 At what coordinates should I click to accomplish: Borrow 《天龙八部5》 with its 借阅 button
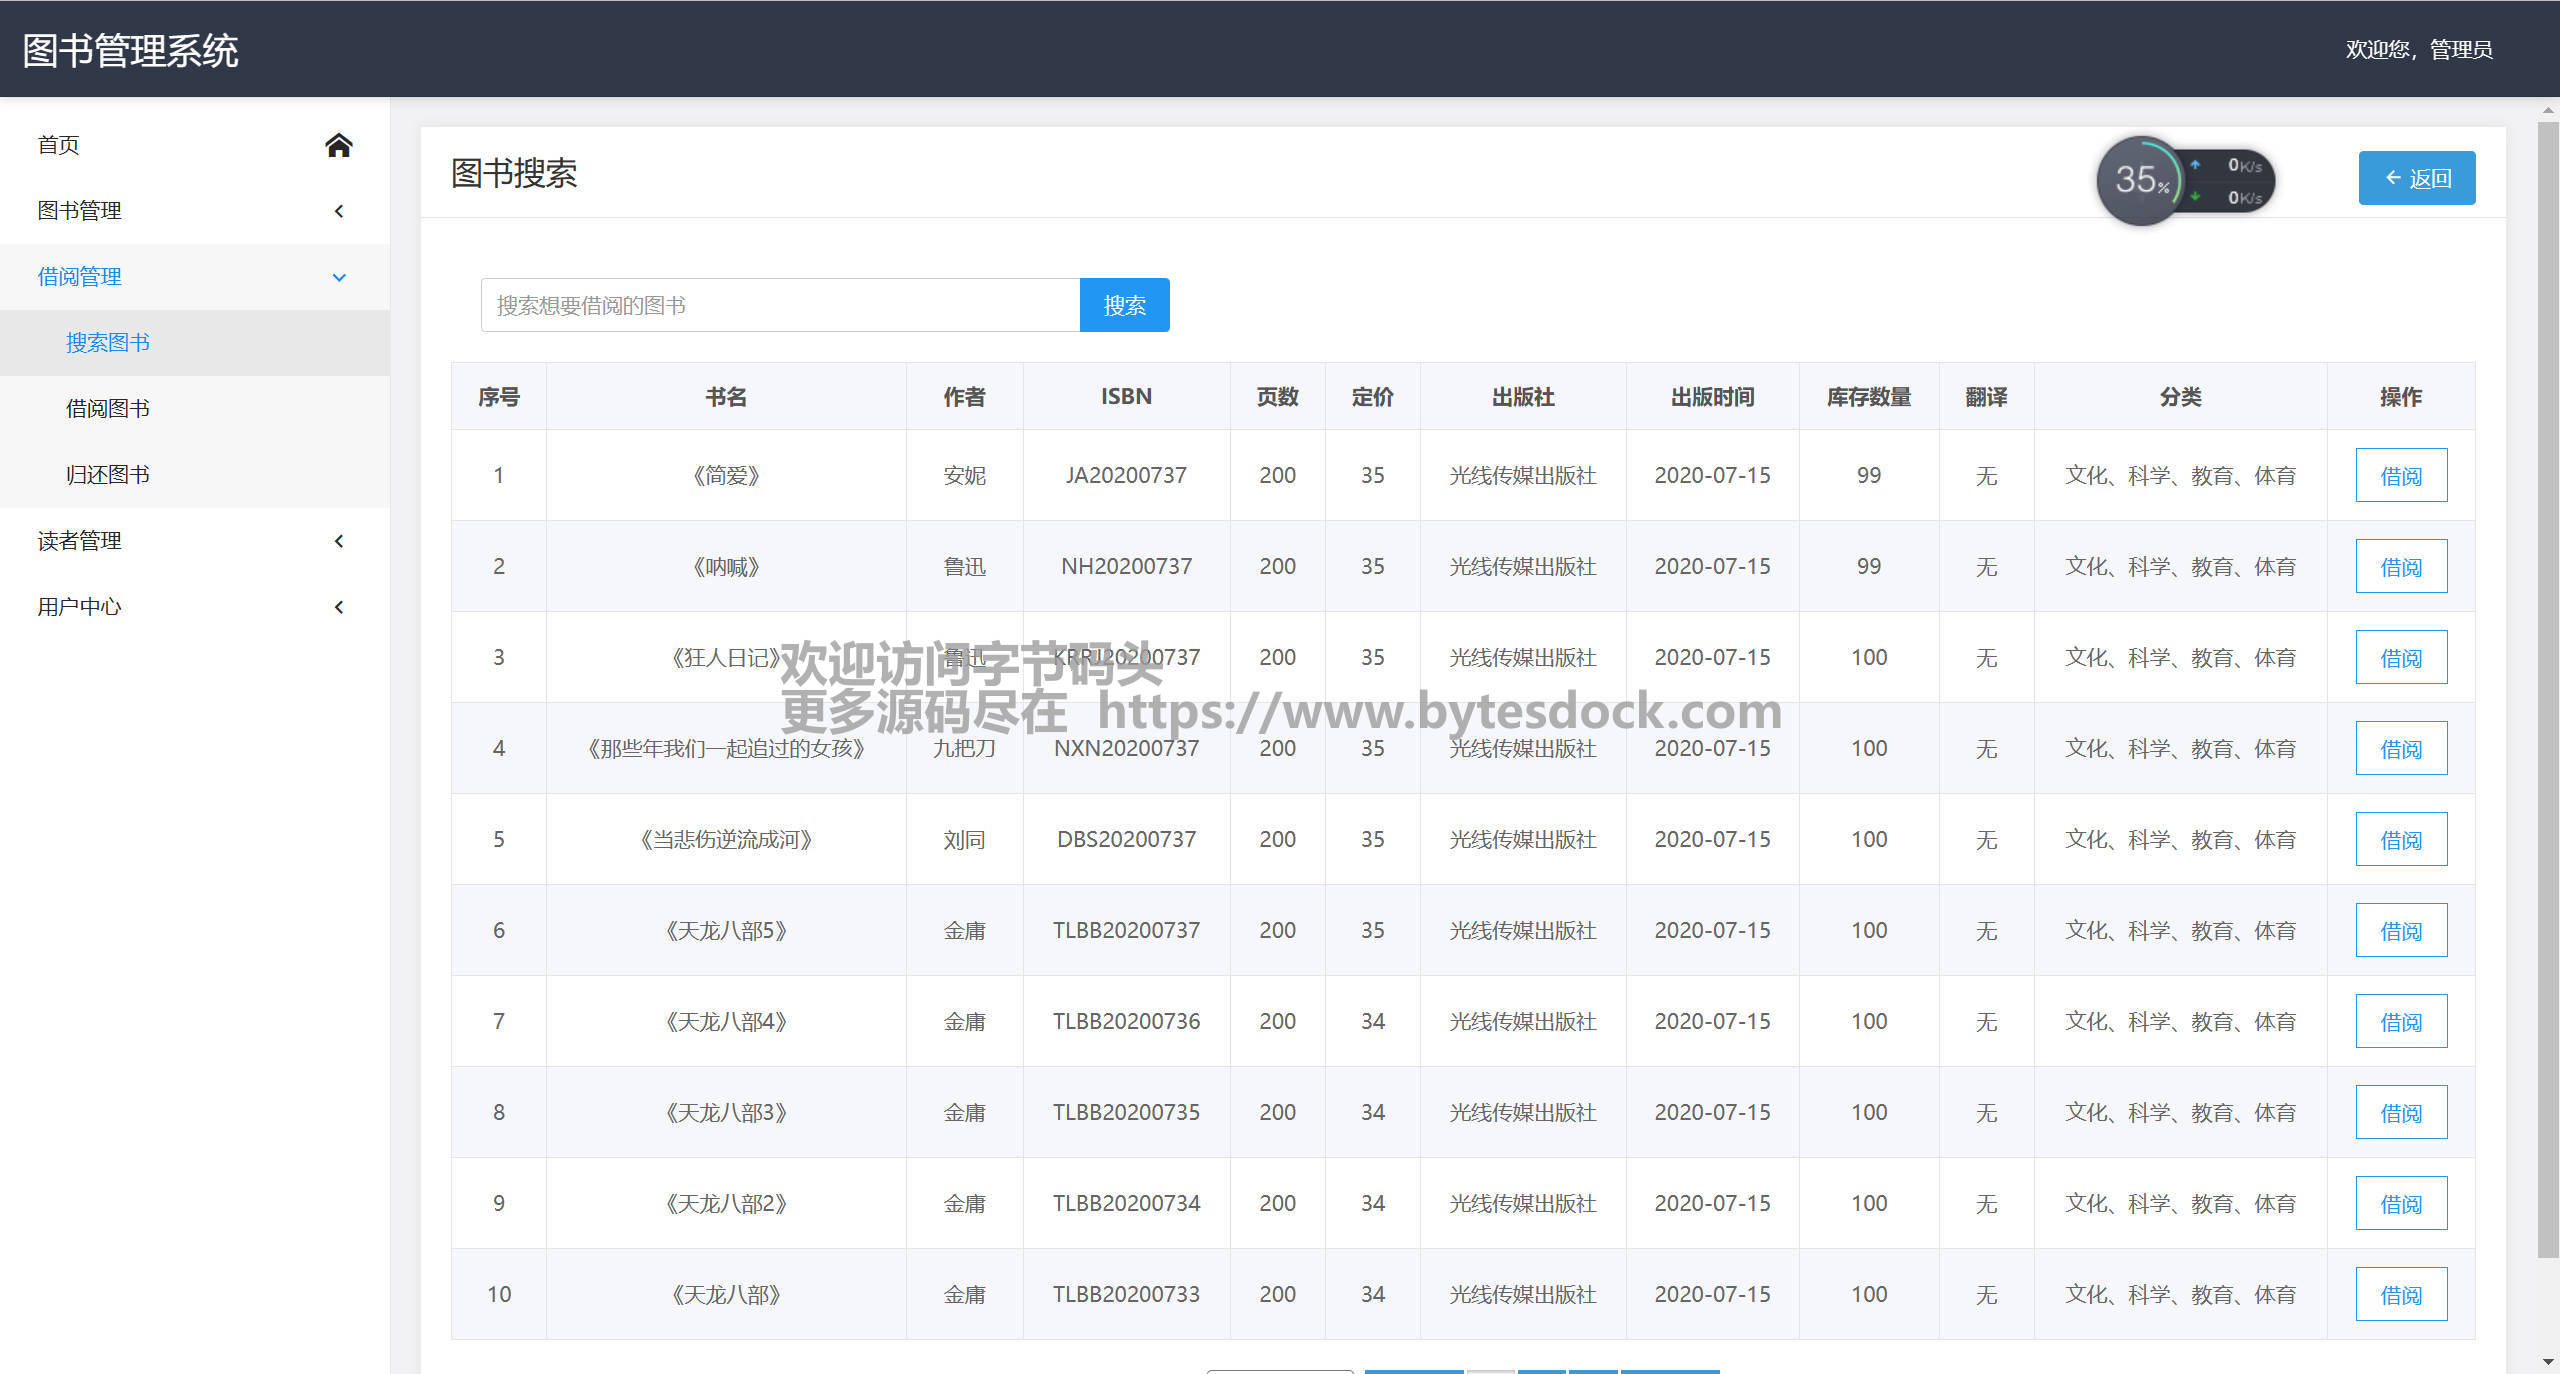[x=2400, y=931]
